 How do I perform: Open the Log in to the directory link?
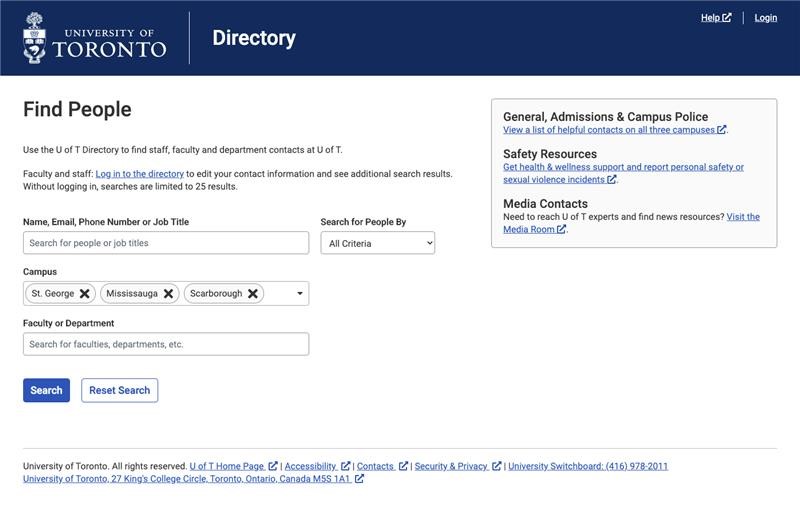[x=139, y=174]
